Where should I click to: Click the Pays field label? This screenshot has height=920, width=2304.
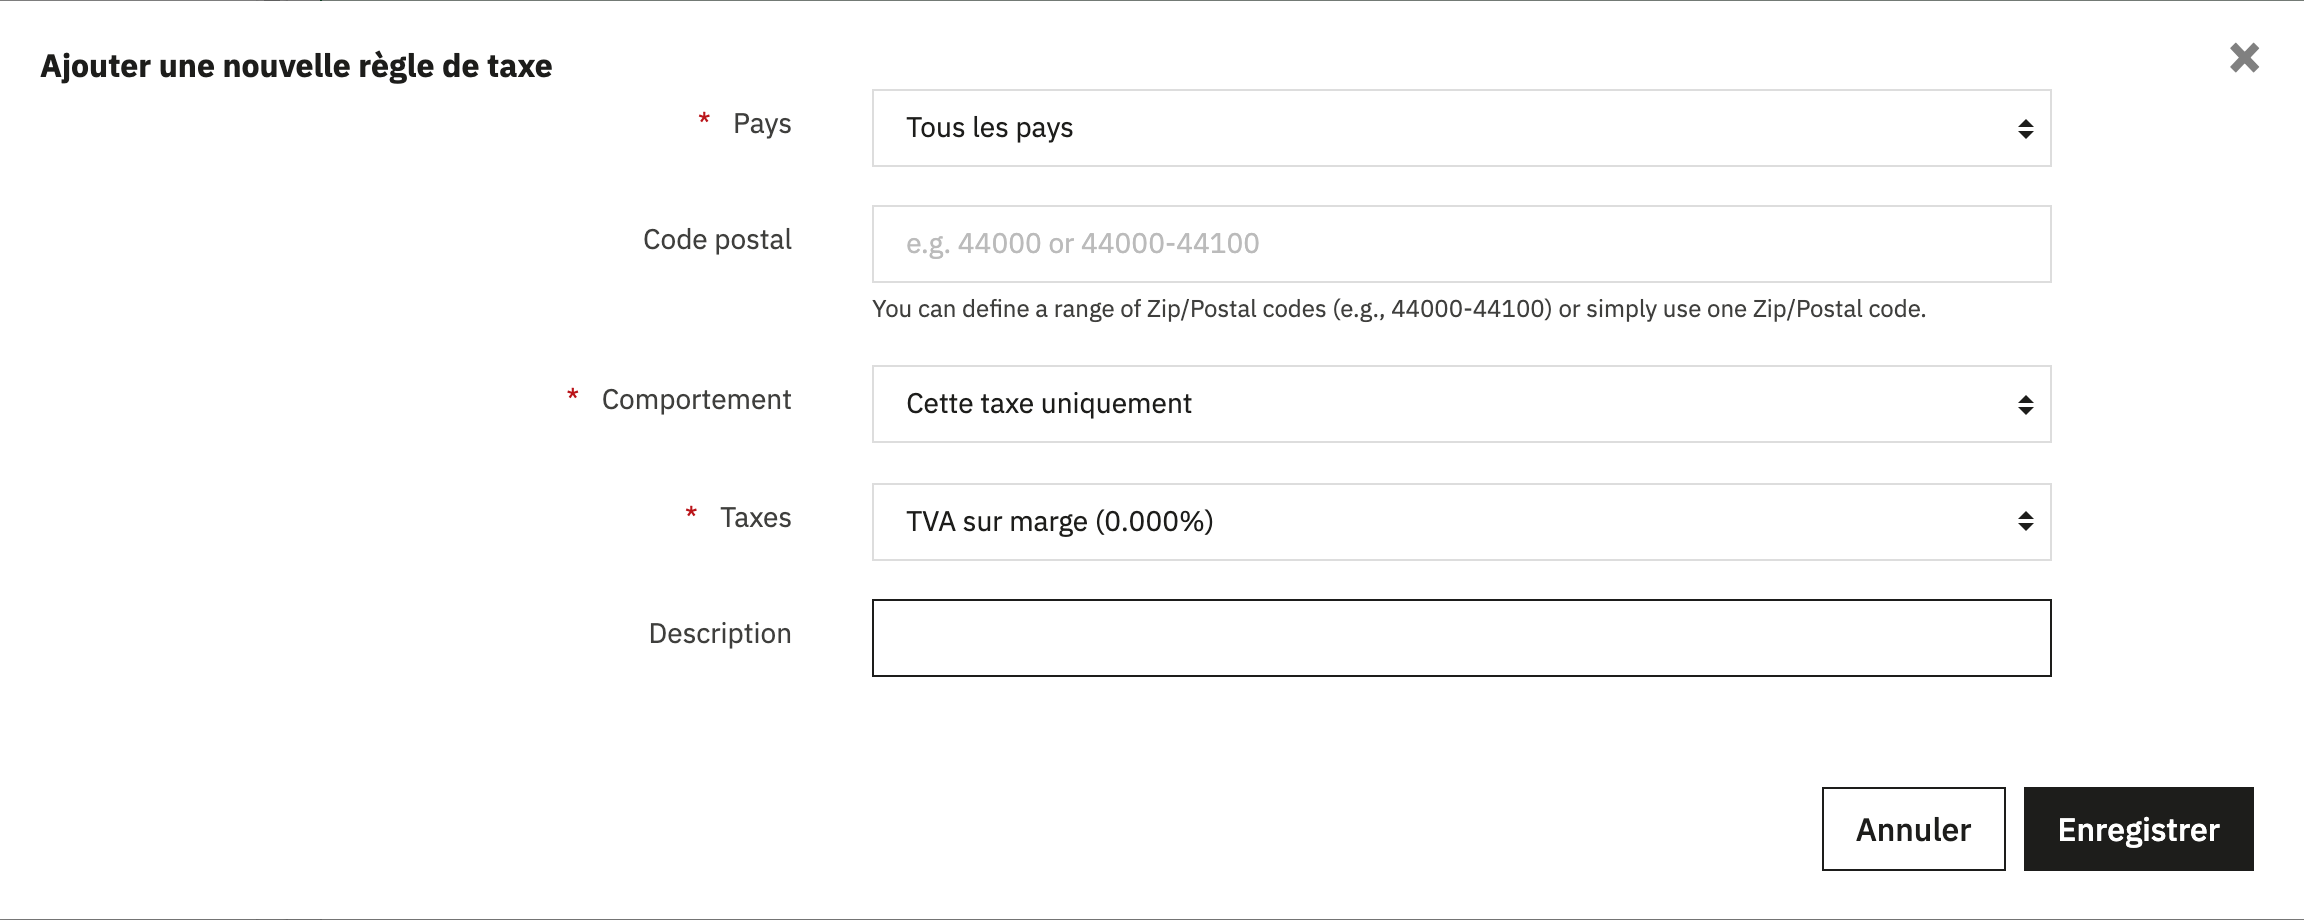pyautogui.click(x=762, y=124)
